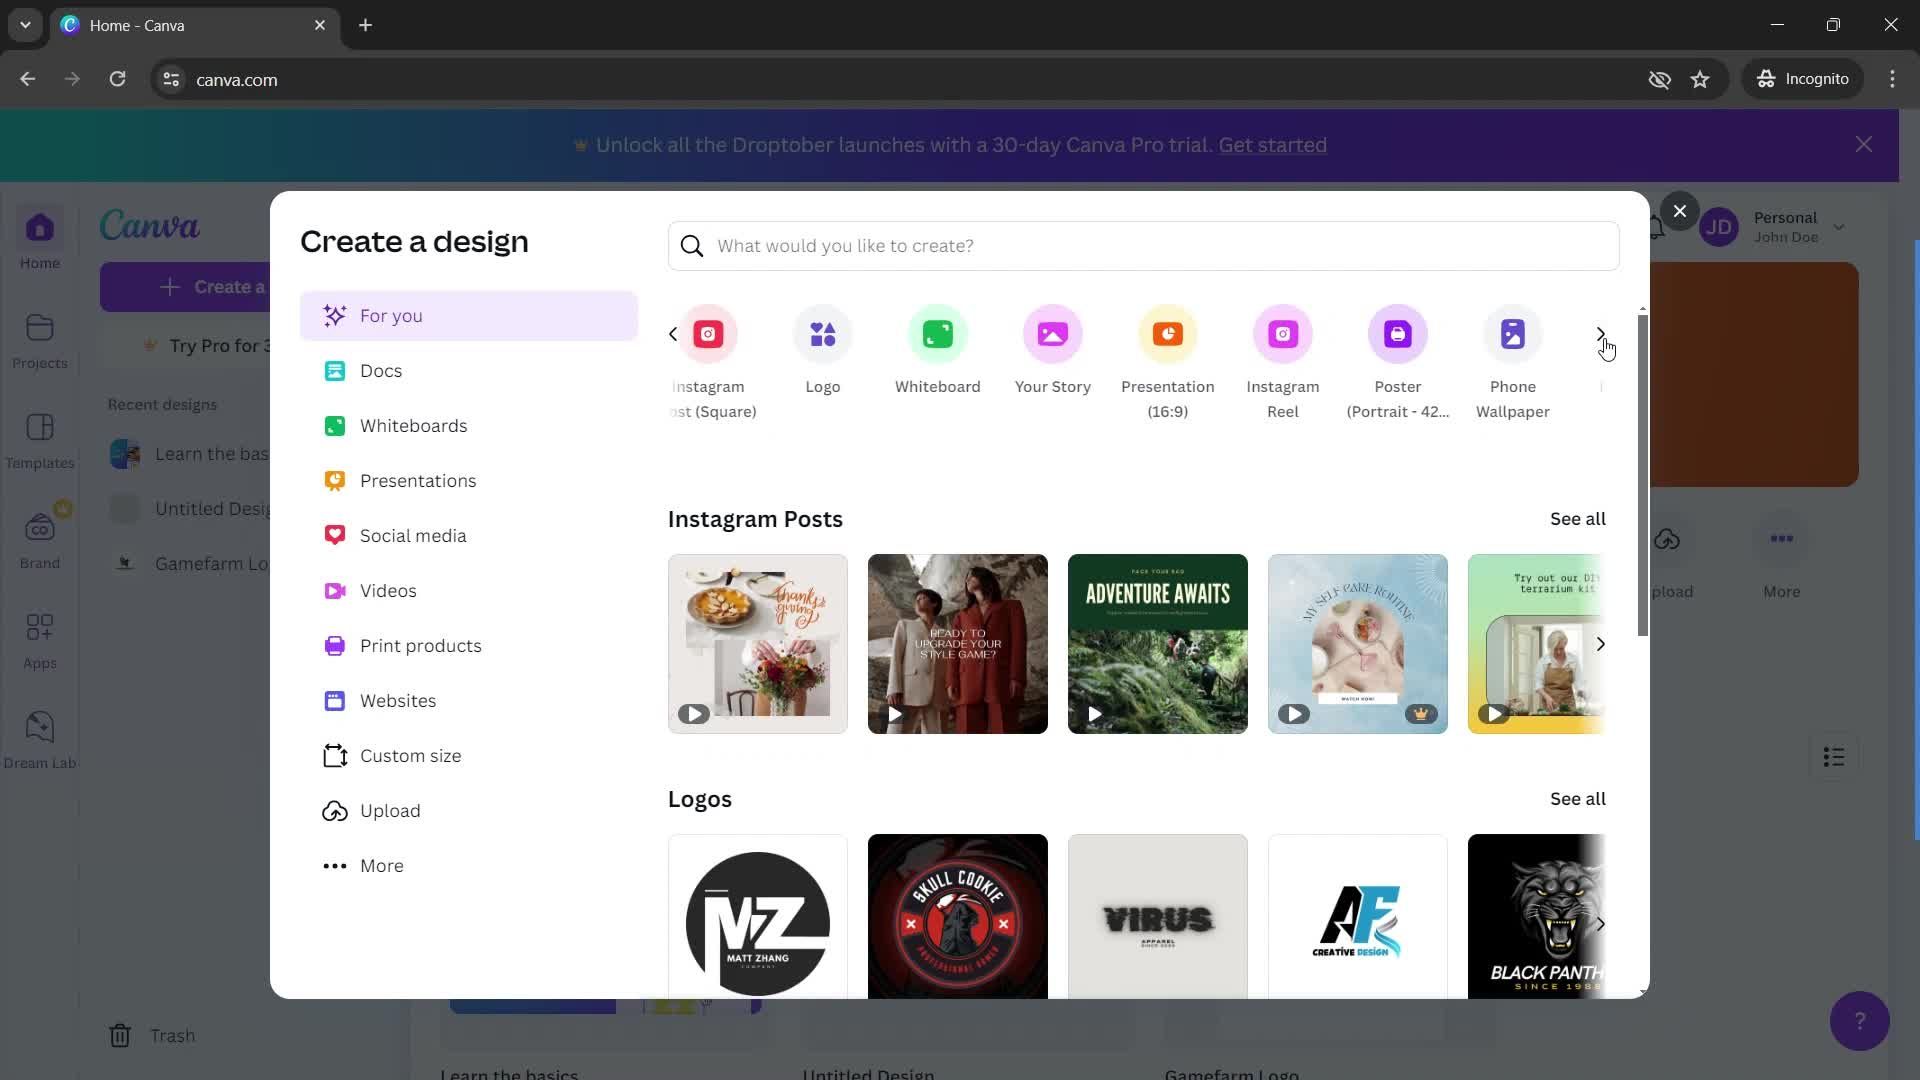1920x1080 pixels.
Task: Click the Social media sidebar icon
Action: coord(334,535)
